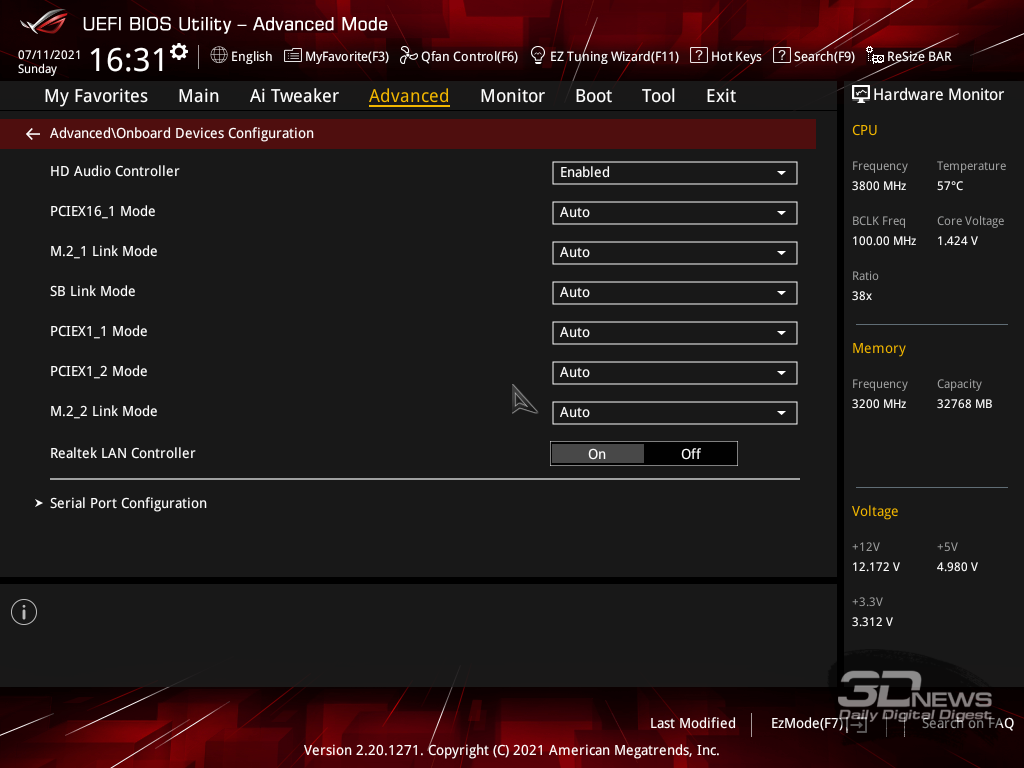Click the 16:31 clock display

click(128, 59)
